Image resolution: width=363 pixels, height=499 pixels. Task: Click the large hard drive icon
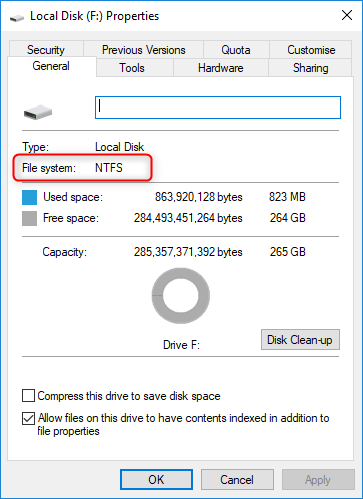pos(38,112)
